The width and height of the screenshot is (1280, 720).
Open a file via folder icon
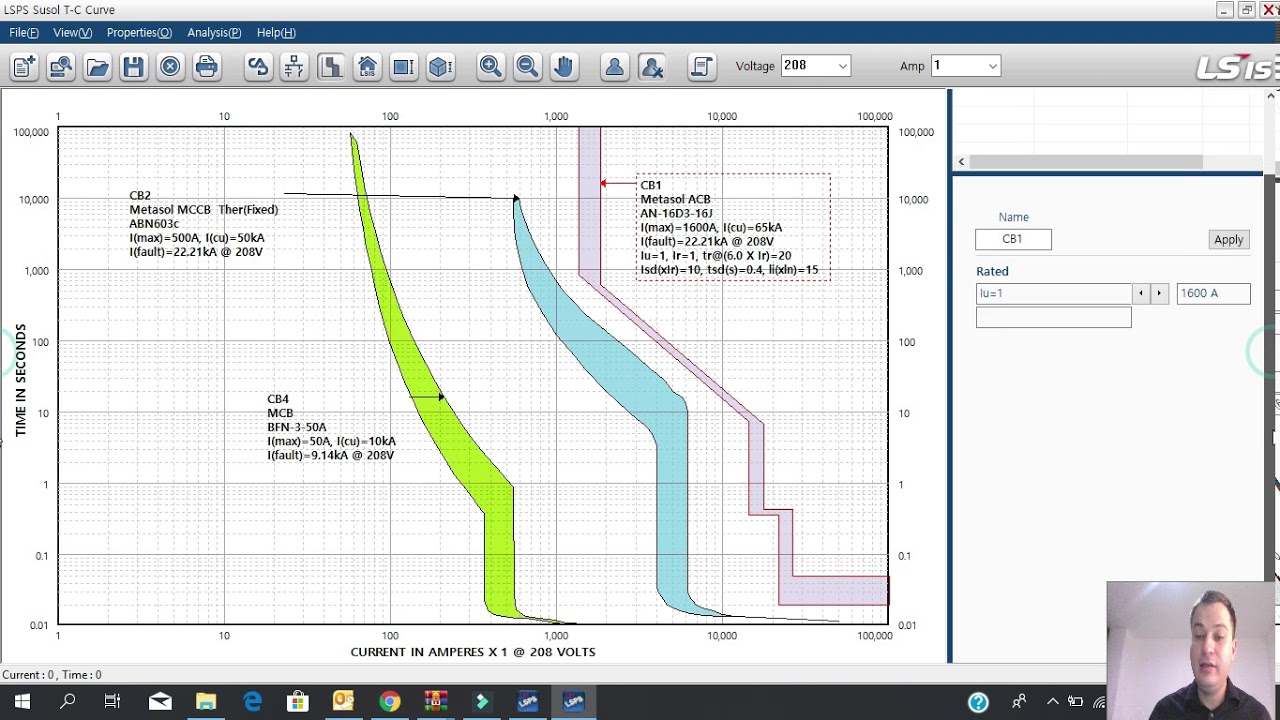pos(97,67)
